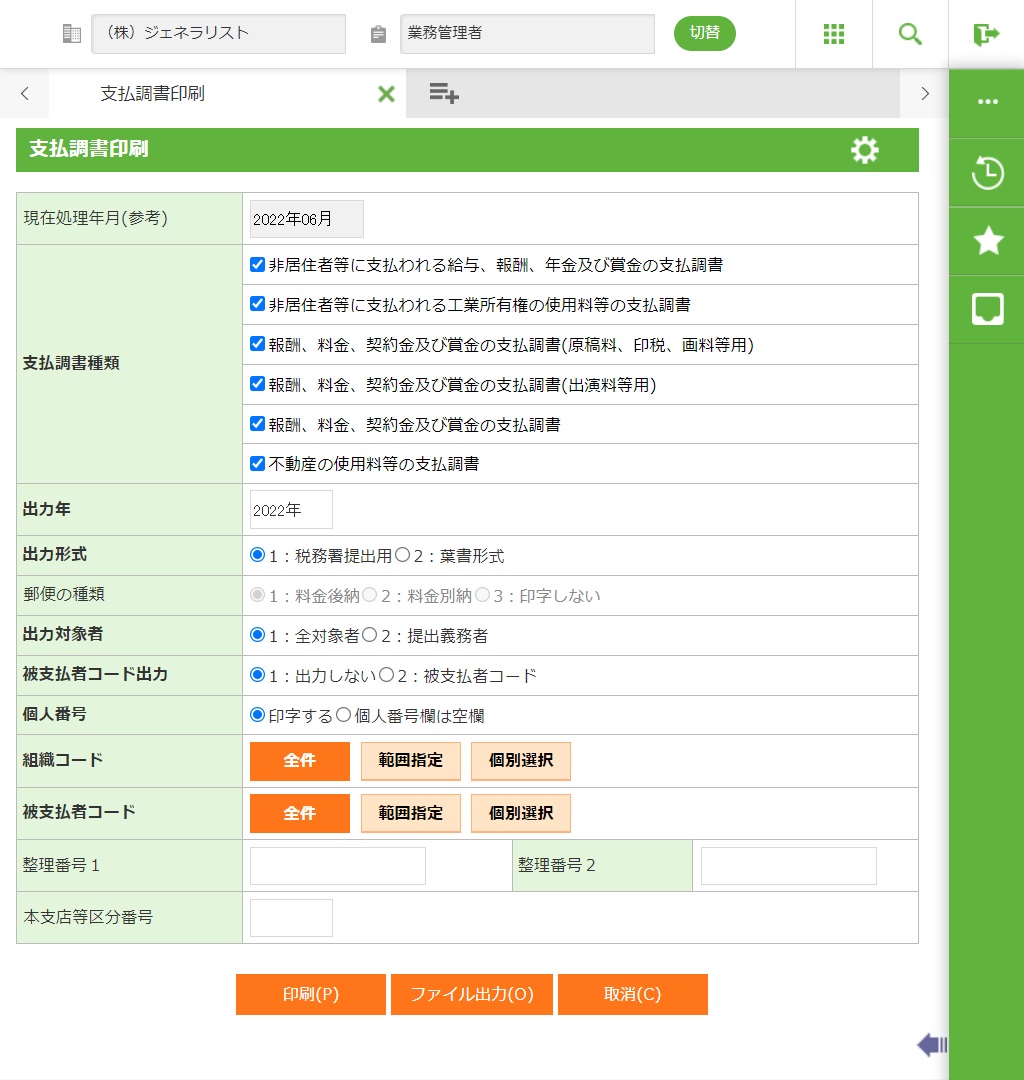The width and height of the screenshot is (1024, 1080).
Task: Click the 整理番号１ input field
Action: [337, 866]
